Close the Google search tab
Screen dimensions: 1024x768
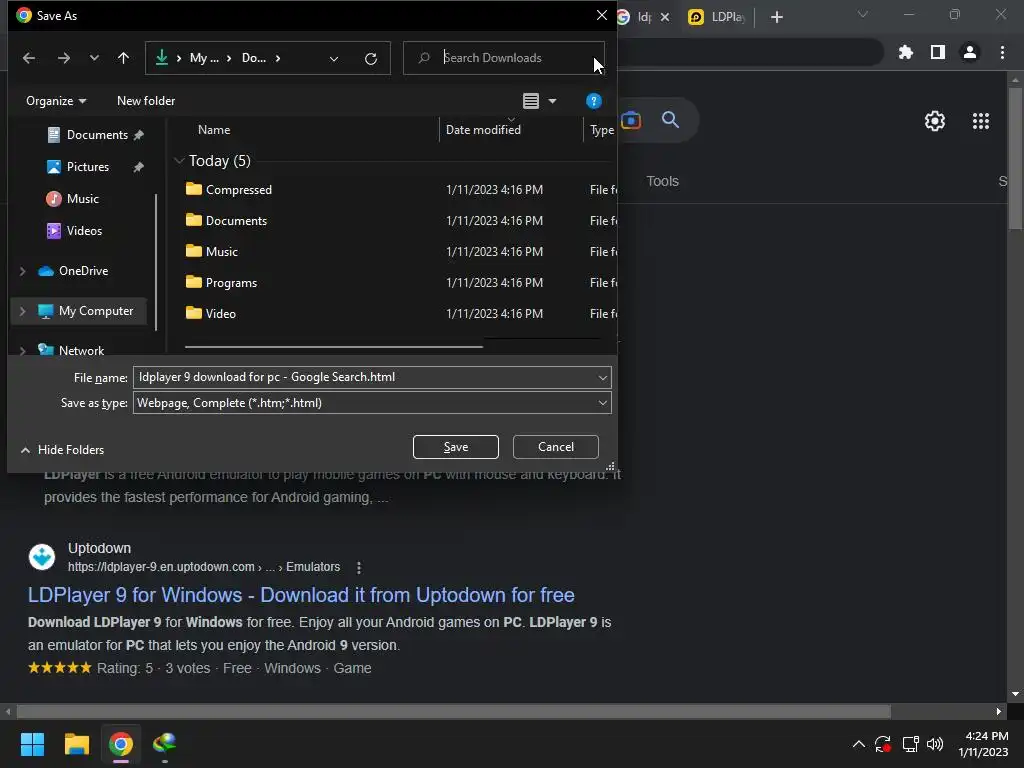pyautogui.click(x=665, y=17)
